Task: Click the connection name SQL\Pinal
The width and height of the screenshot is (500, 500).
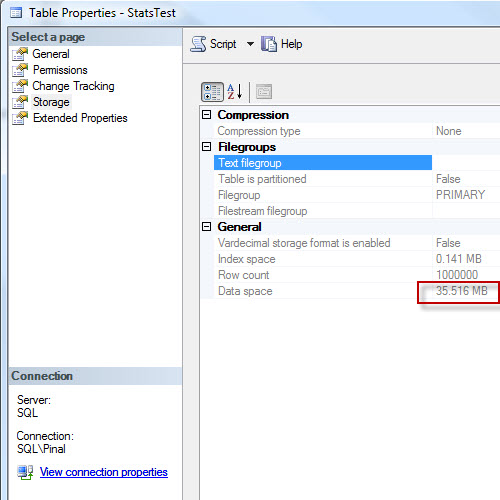Action: click(41, 449)
